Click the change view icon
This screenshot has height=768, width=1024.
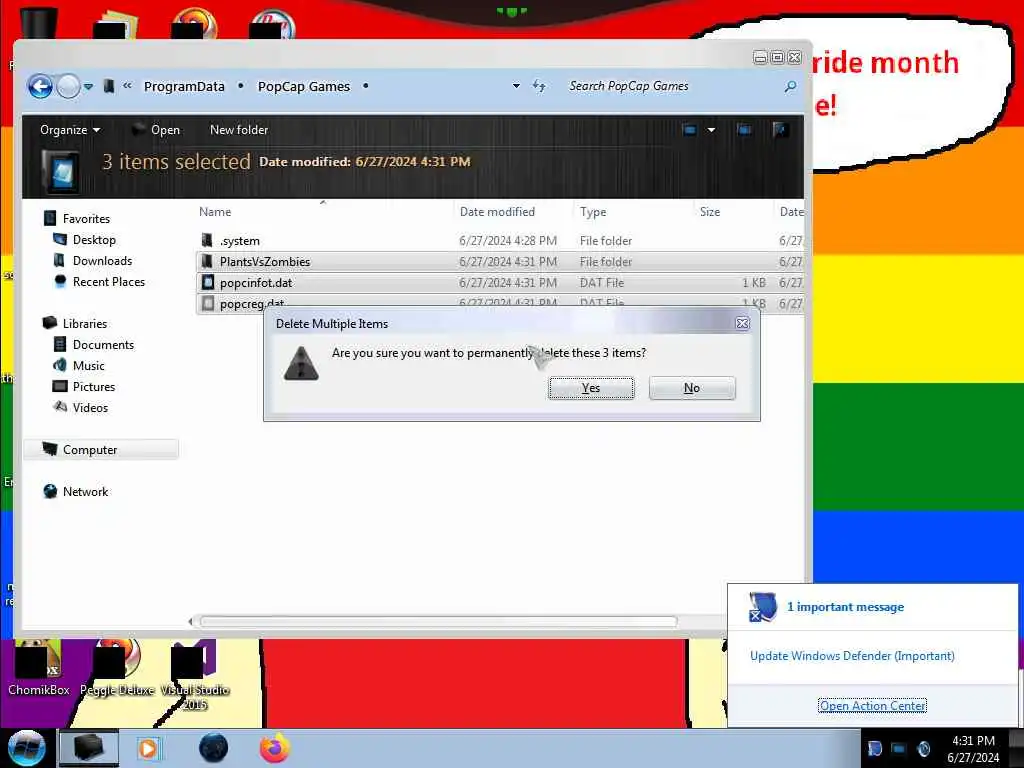point(690,130)
